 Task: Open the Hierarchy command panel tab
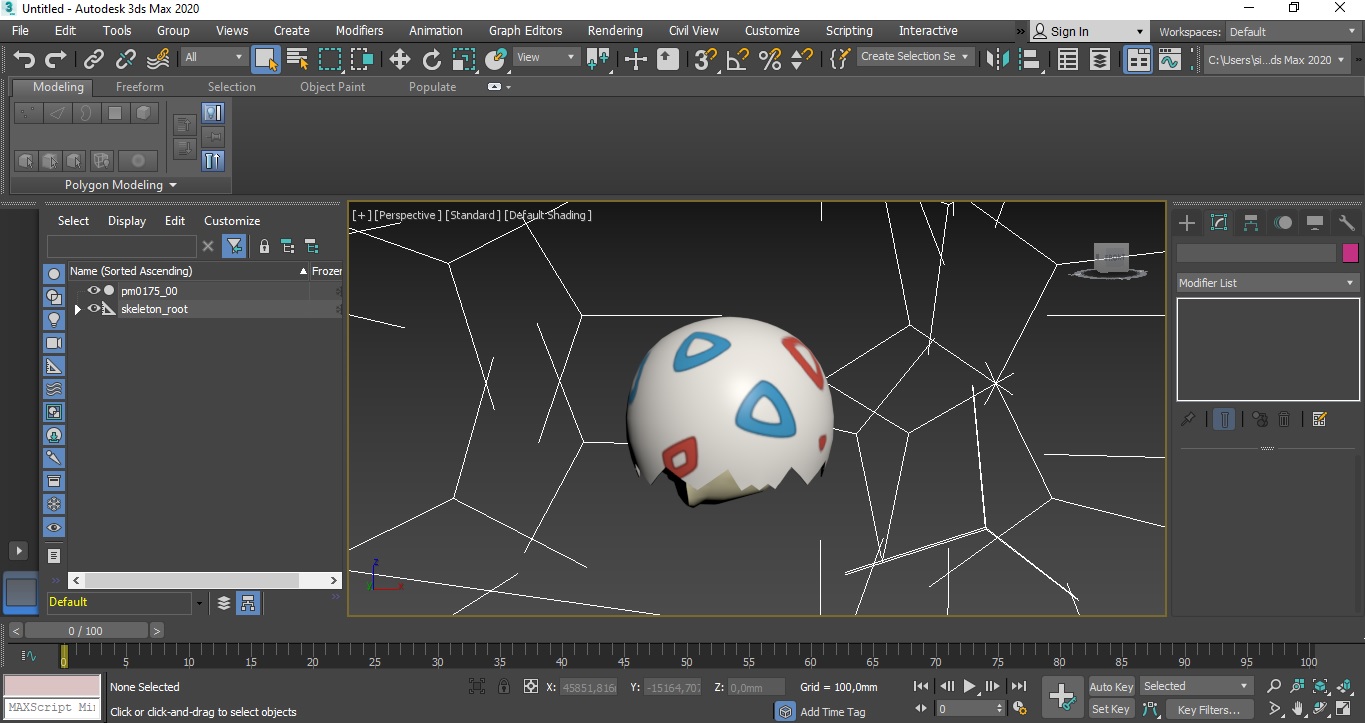click(1251, 223)
